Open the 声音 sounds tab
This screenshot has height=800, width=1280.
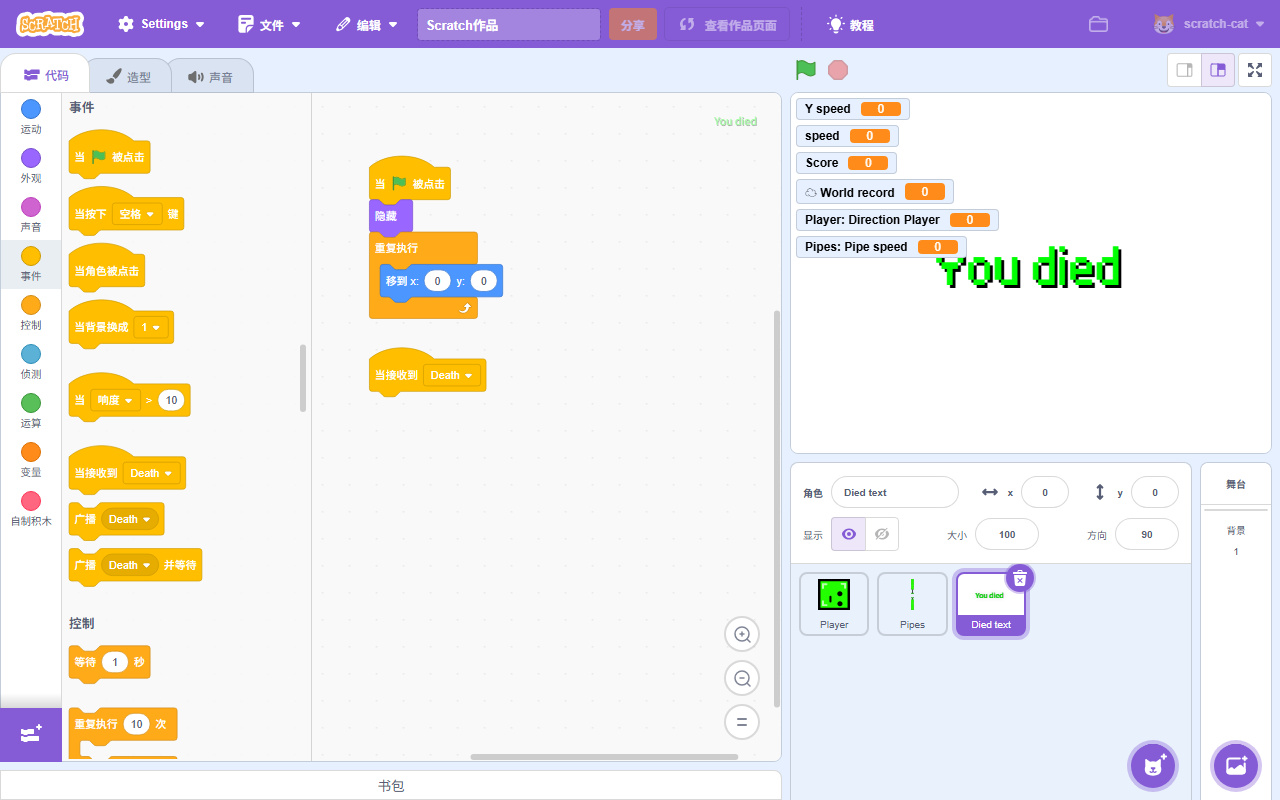210,77
